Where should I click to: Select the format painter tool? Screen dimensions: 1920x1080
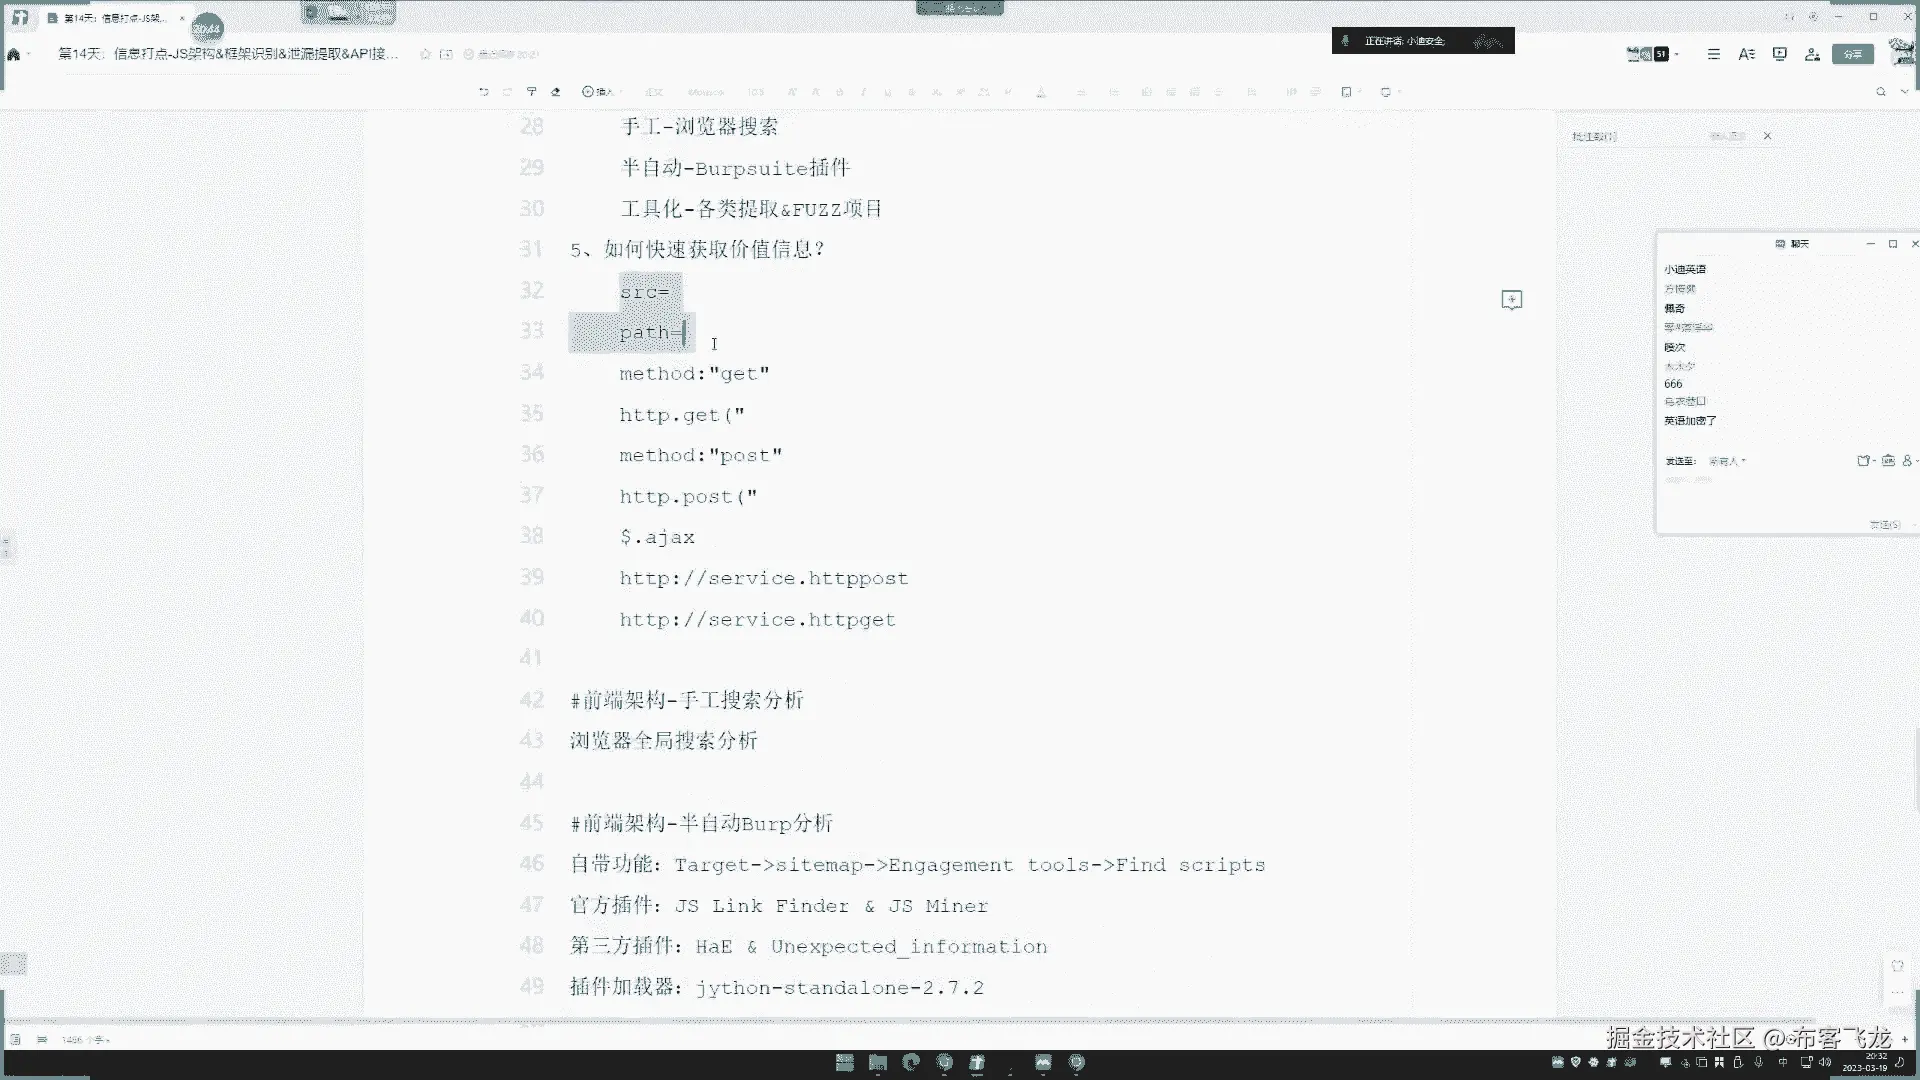pyautogui.click(x=532, y=92)
